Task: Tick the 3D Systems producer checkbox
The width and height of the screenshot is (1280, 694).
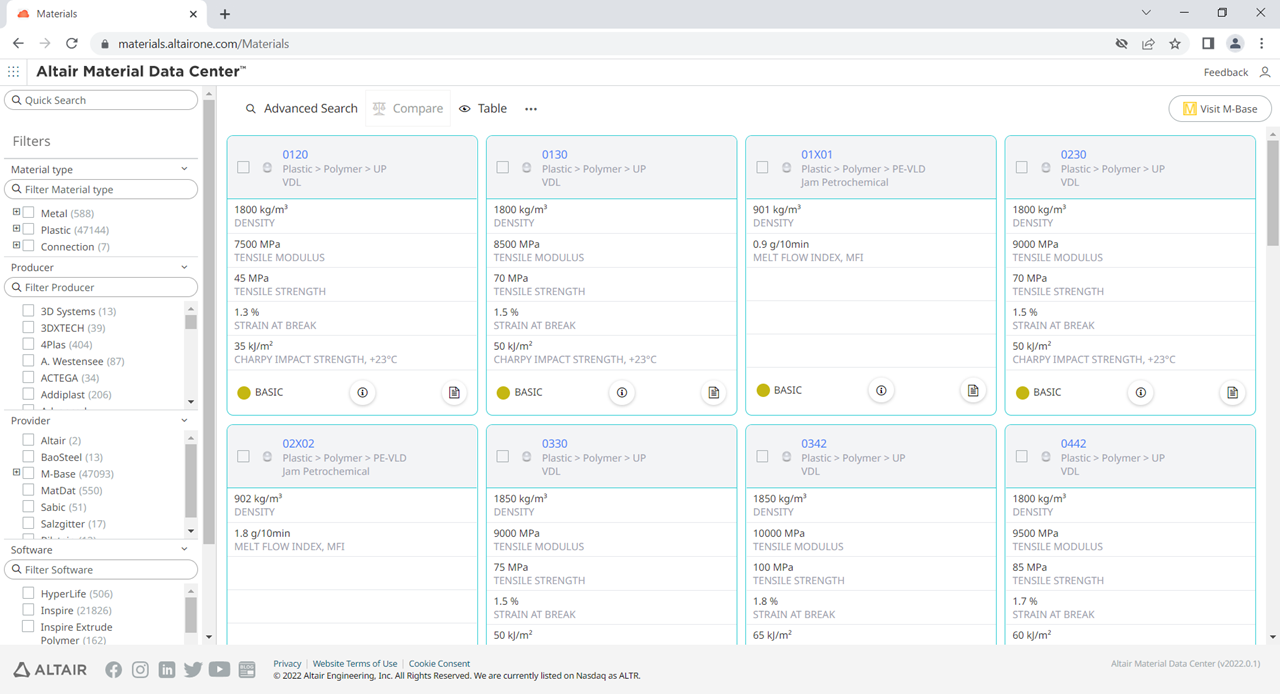Action: point(29,311)
